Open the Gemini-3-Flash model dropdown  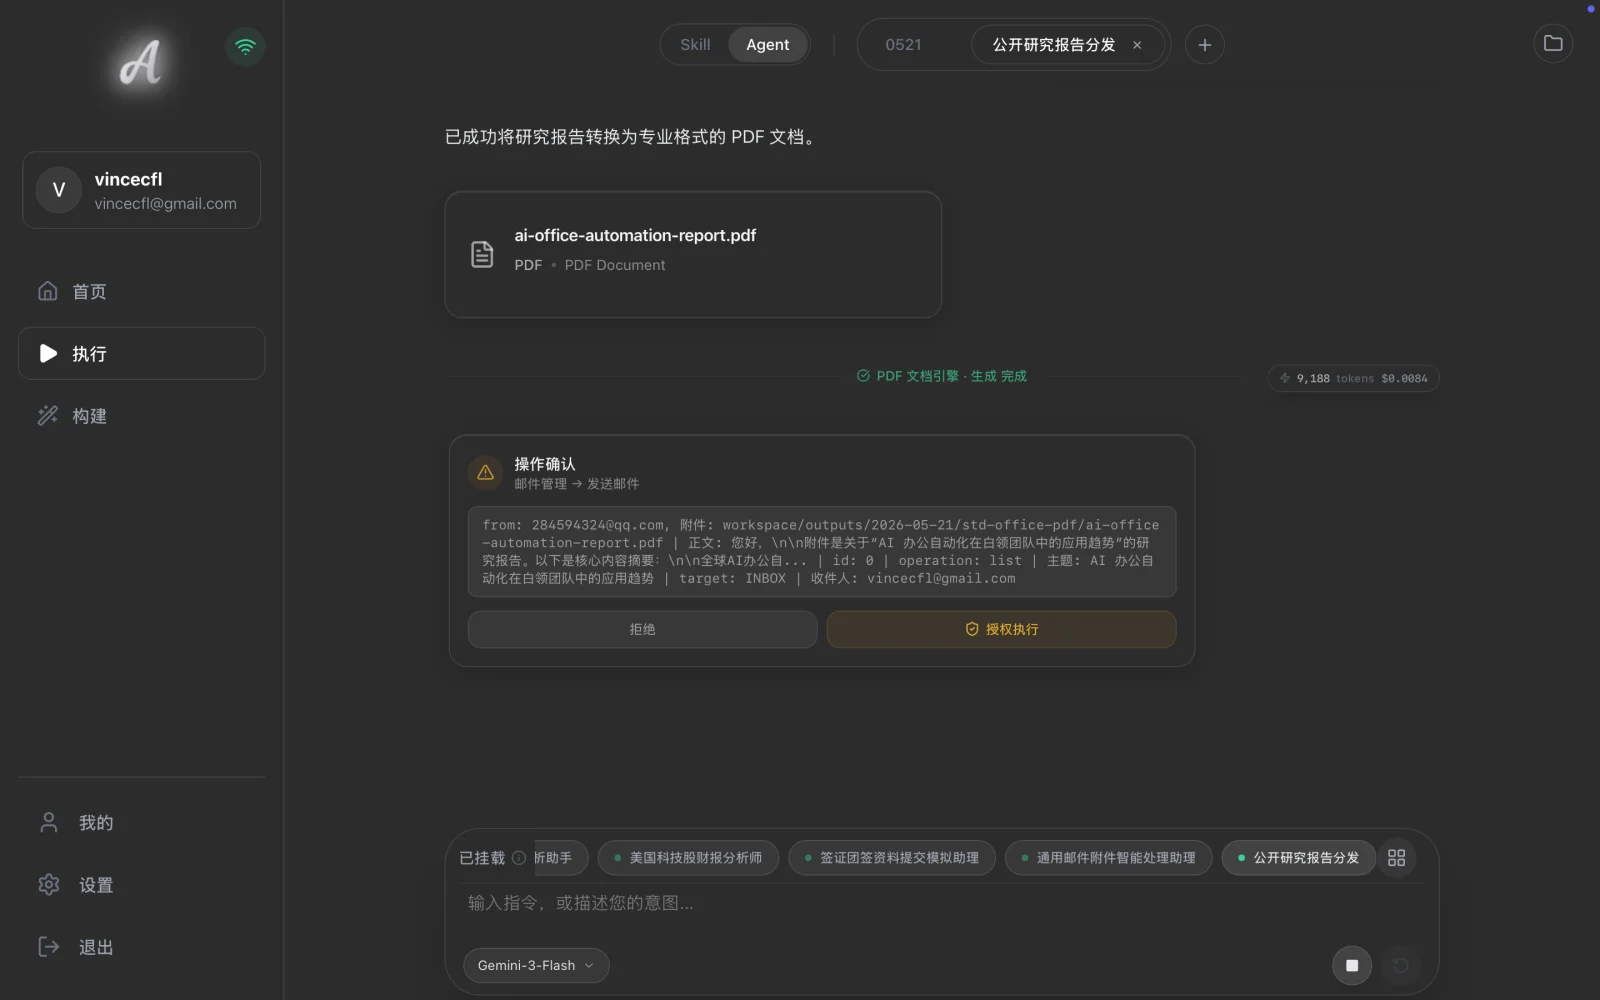click(536, 965)
